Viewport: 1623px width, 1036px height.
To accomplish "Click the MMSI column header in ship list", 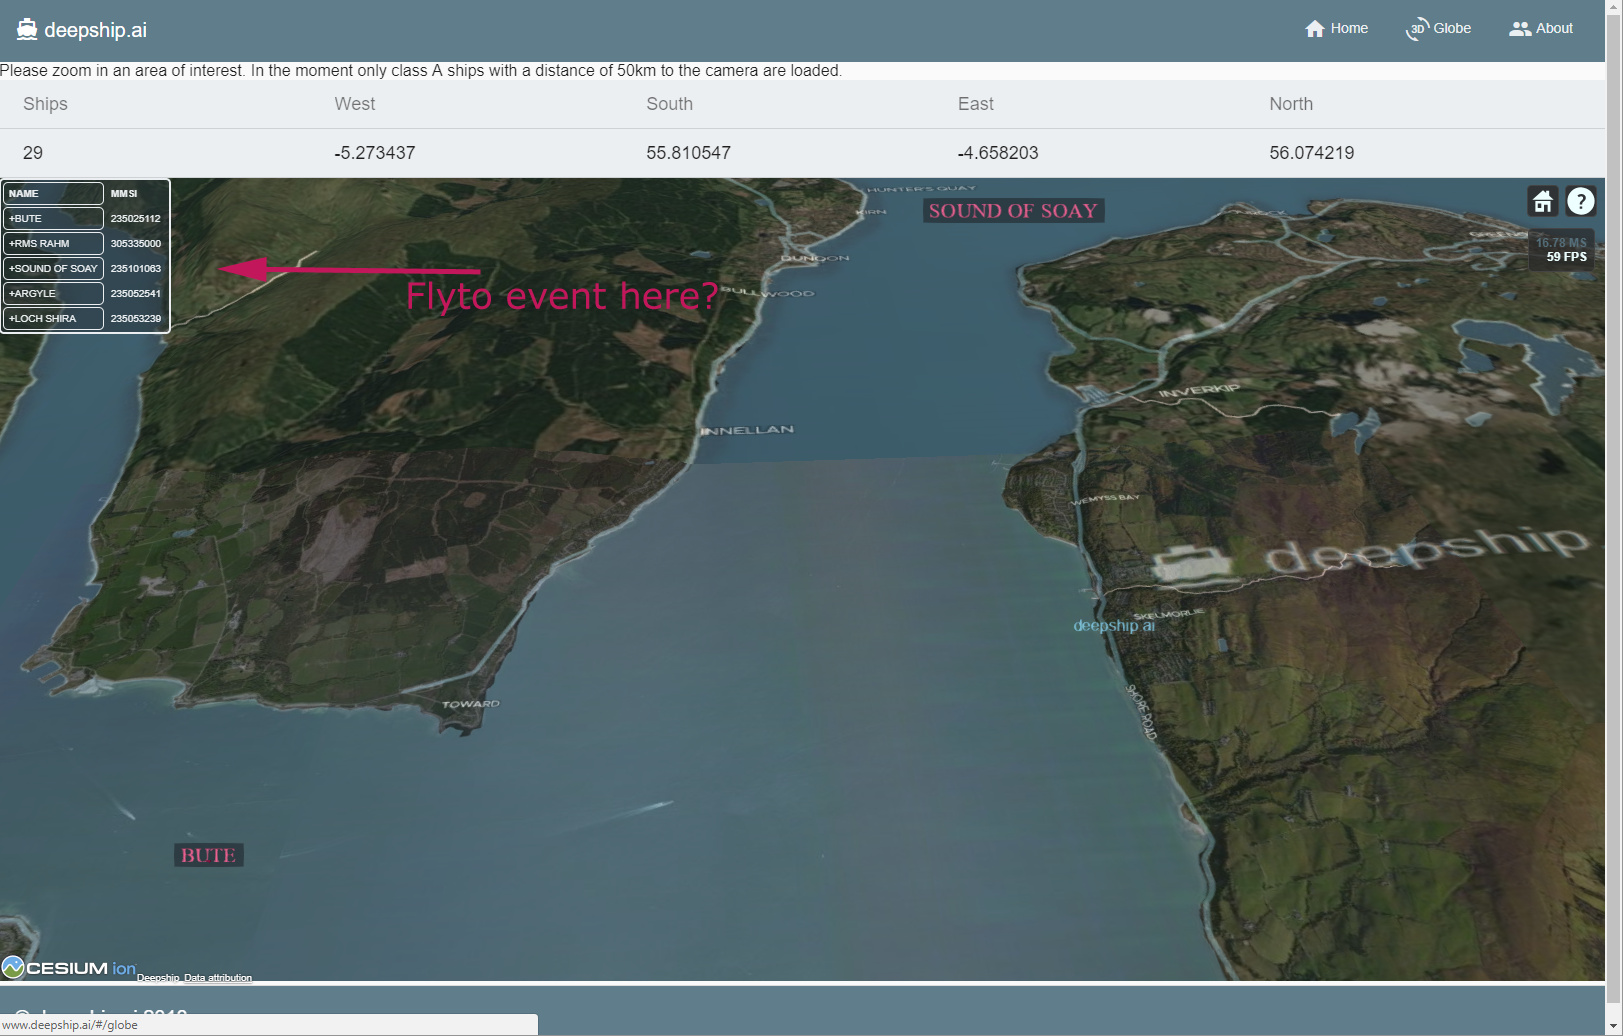I will click(x=124, y=194).
